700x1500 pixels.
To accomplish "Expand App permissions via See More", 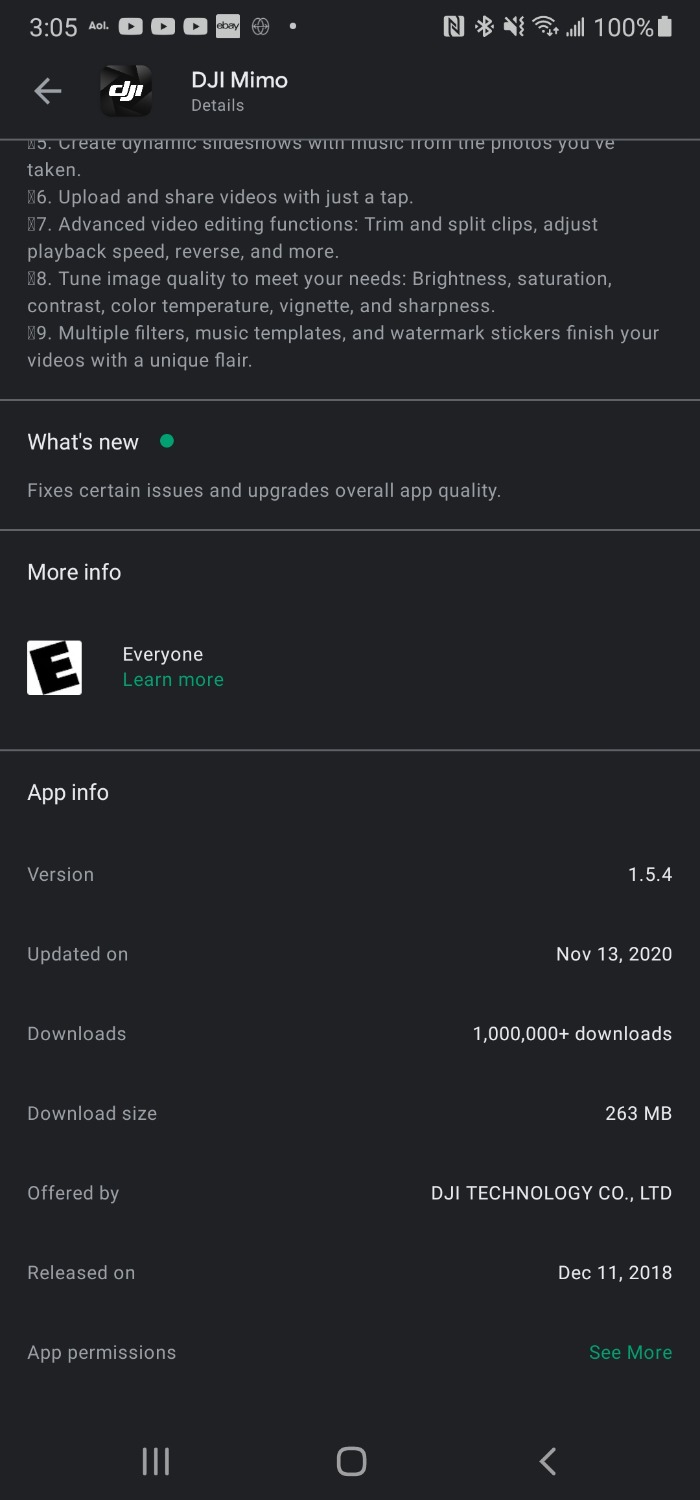I will [630, 1352].
